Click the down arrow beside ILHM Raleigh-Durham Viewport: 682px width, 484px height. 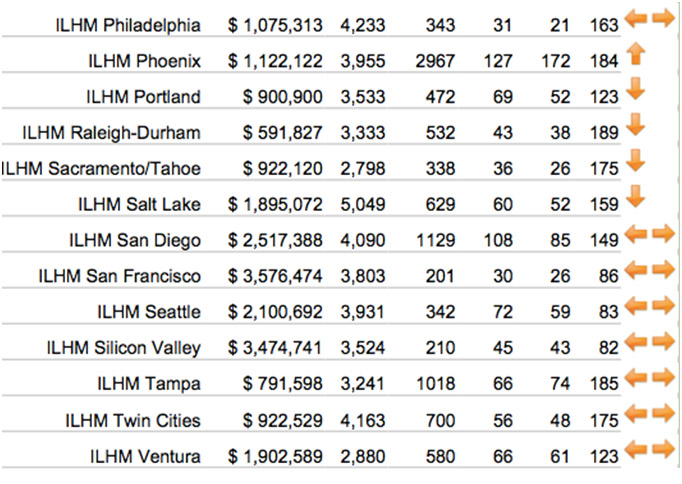(x=635, y=125)
